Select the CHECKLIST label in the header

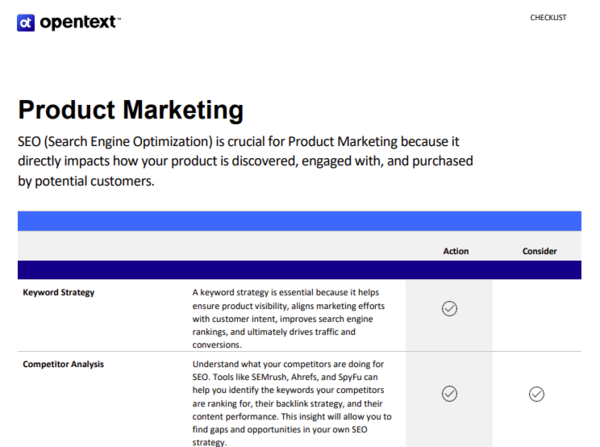click(x=548, y=18)
